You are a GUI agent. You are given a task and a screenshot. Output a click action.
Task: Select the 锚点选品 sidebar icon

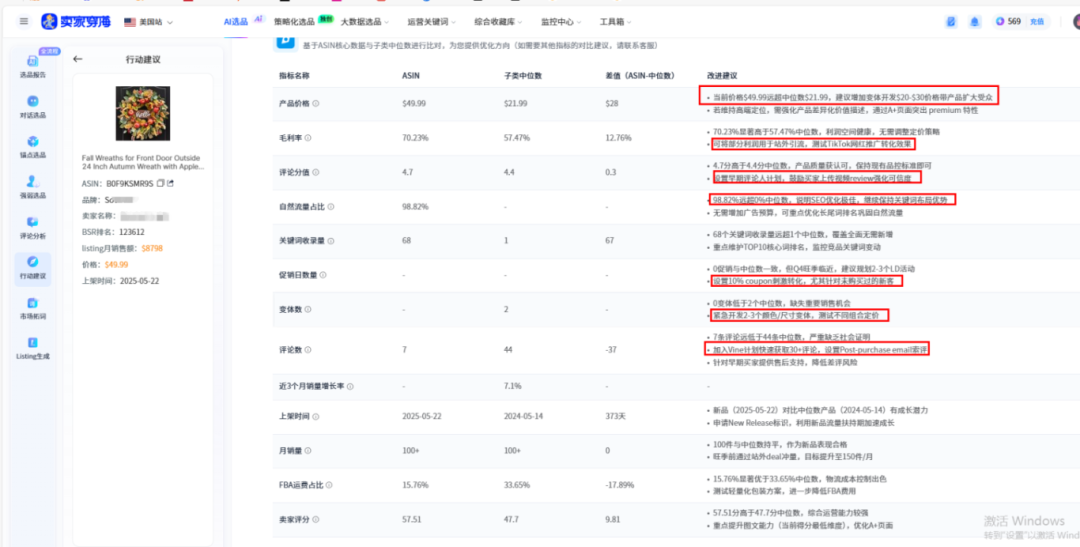[x=32, y=146]
